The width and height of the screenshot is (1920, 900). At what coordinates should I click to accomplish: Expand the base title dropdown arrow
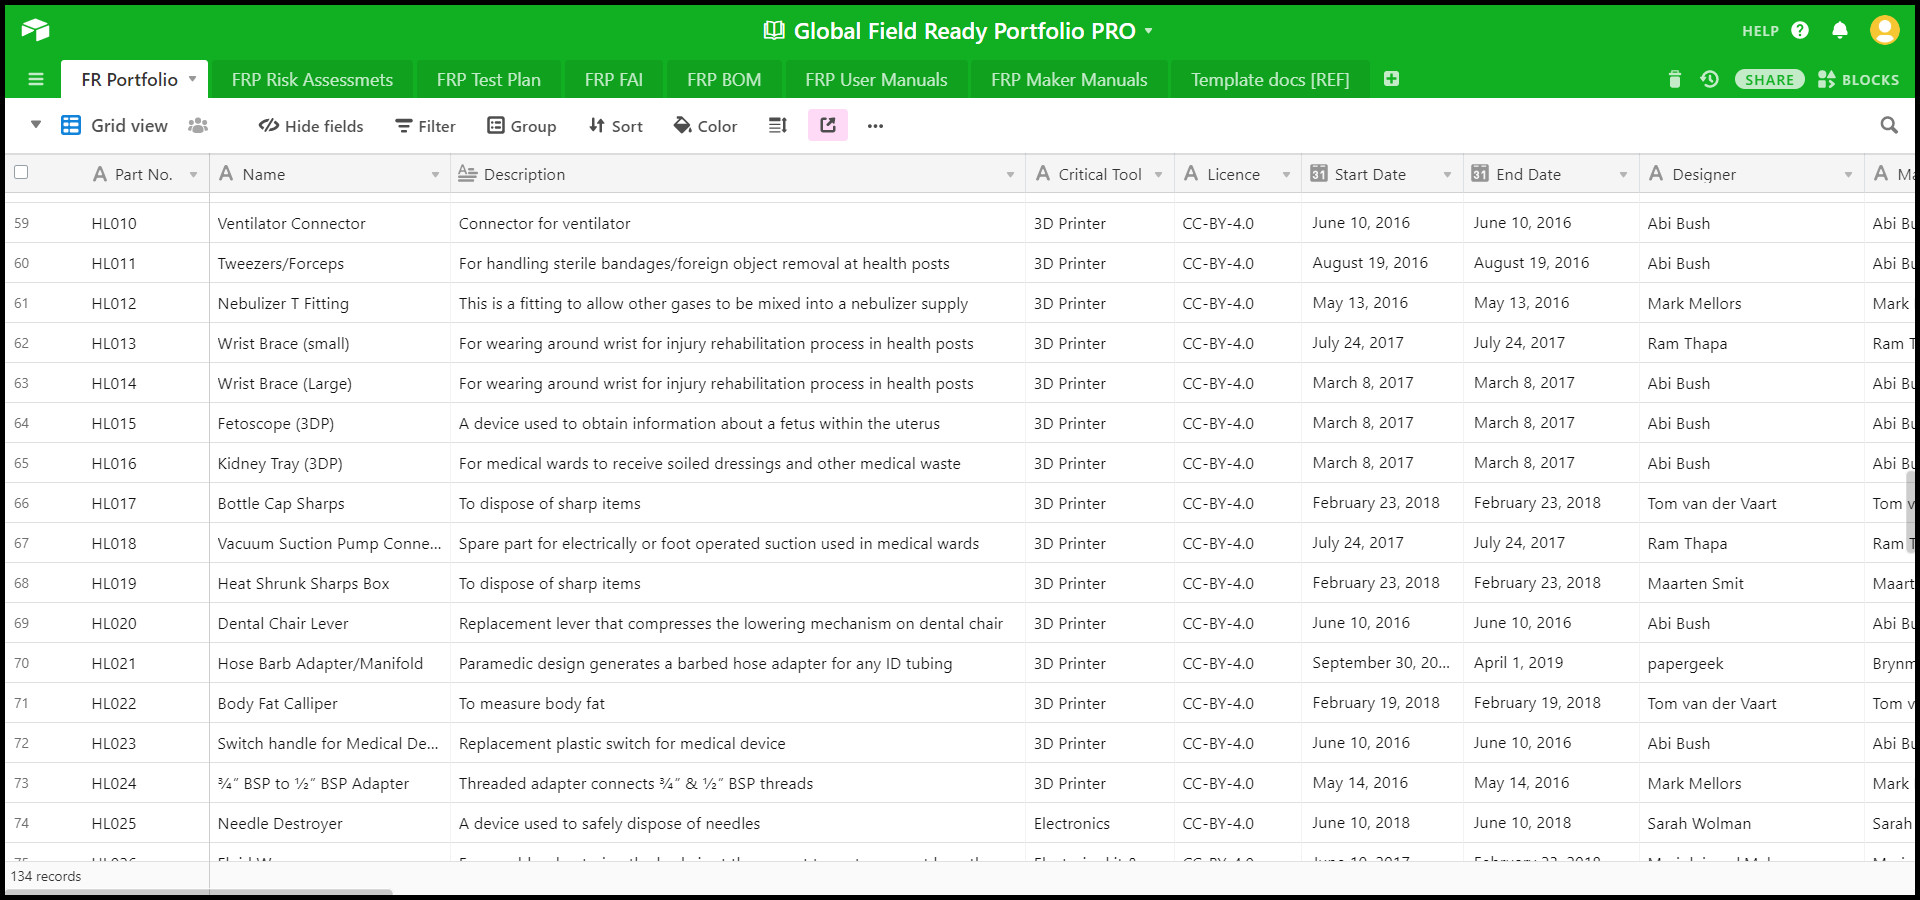point(1149,31)
